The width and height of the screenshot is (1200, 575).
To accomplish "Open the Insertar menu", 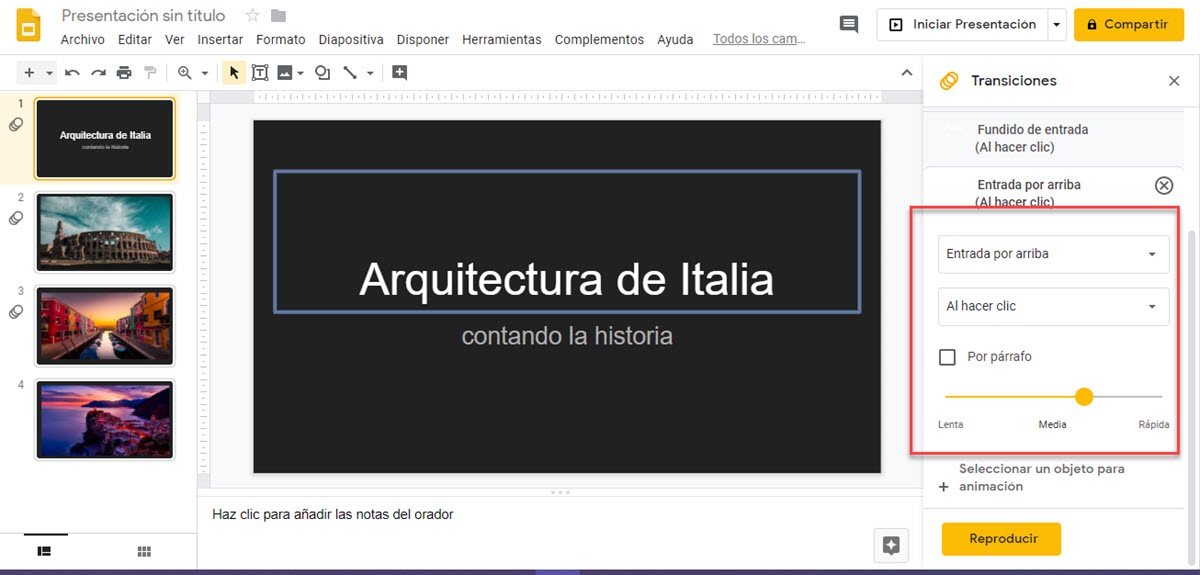I will coord(220,40).
